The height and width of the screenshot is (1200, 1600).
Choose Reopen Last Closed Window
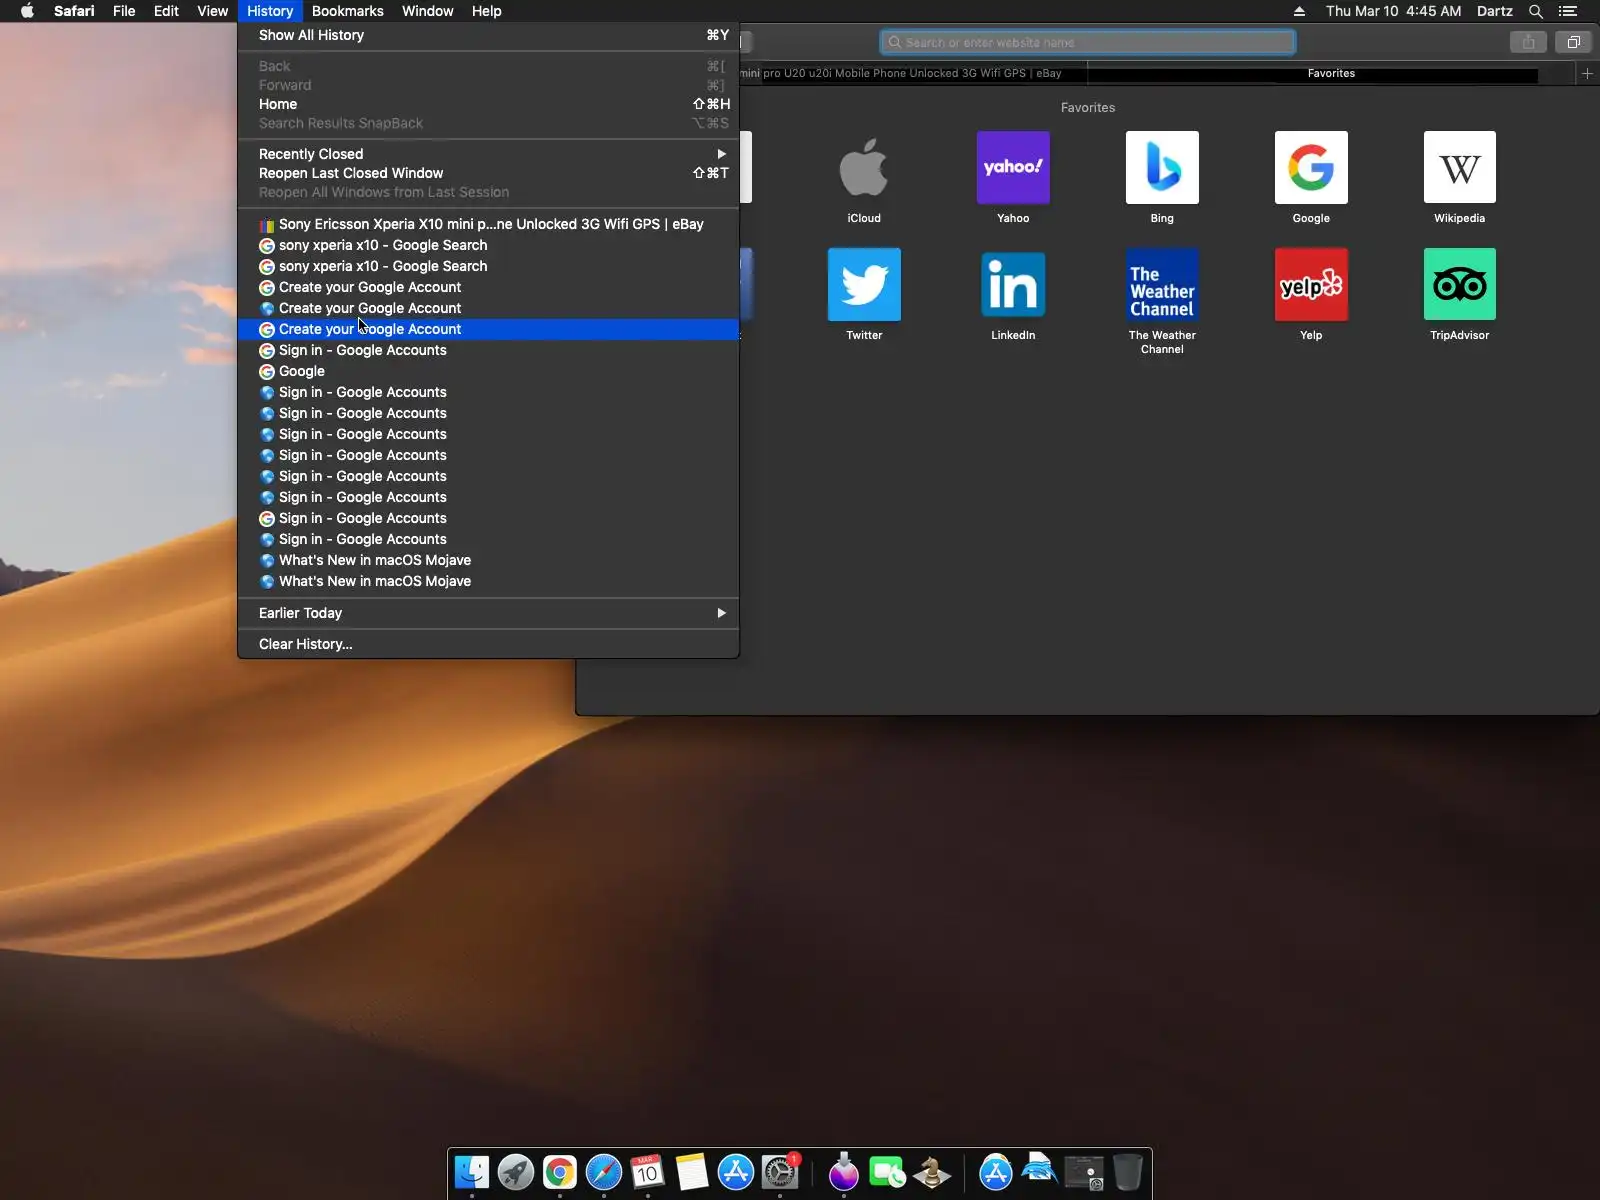click(x=488, y=173)
